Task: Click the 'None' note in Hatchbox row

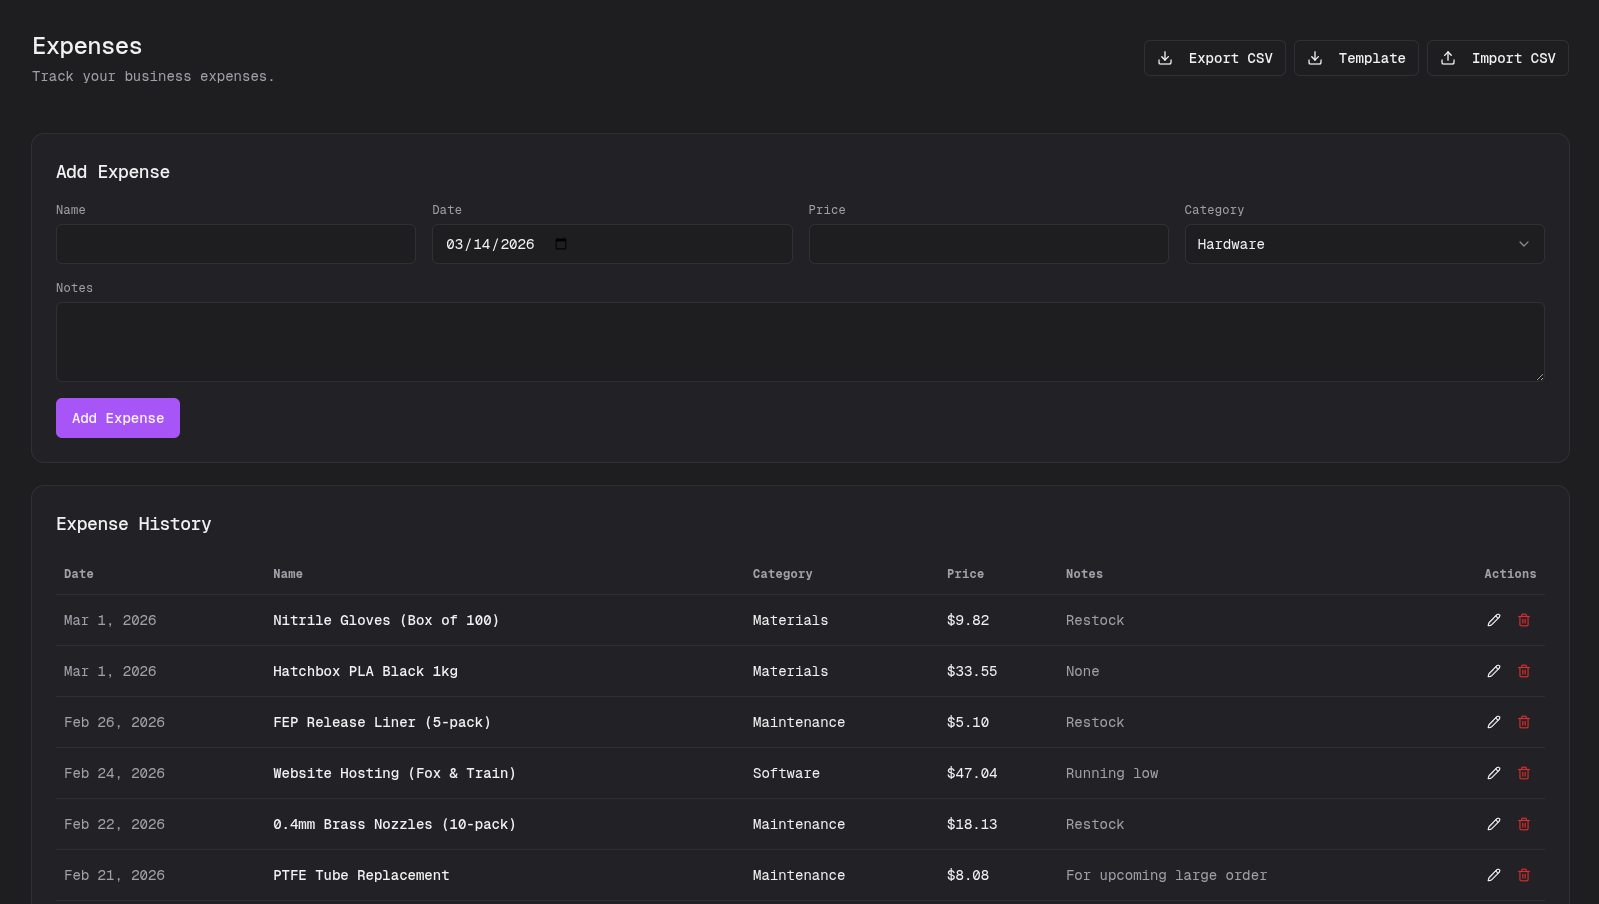Action: point(1082,671)
